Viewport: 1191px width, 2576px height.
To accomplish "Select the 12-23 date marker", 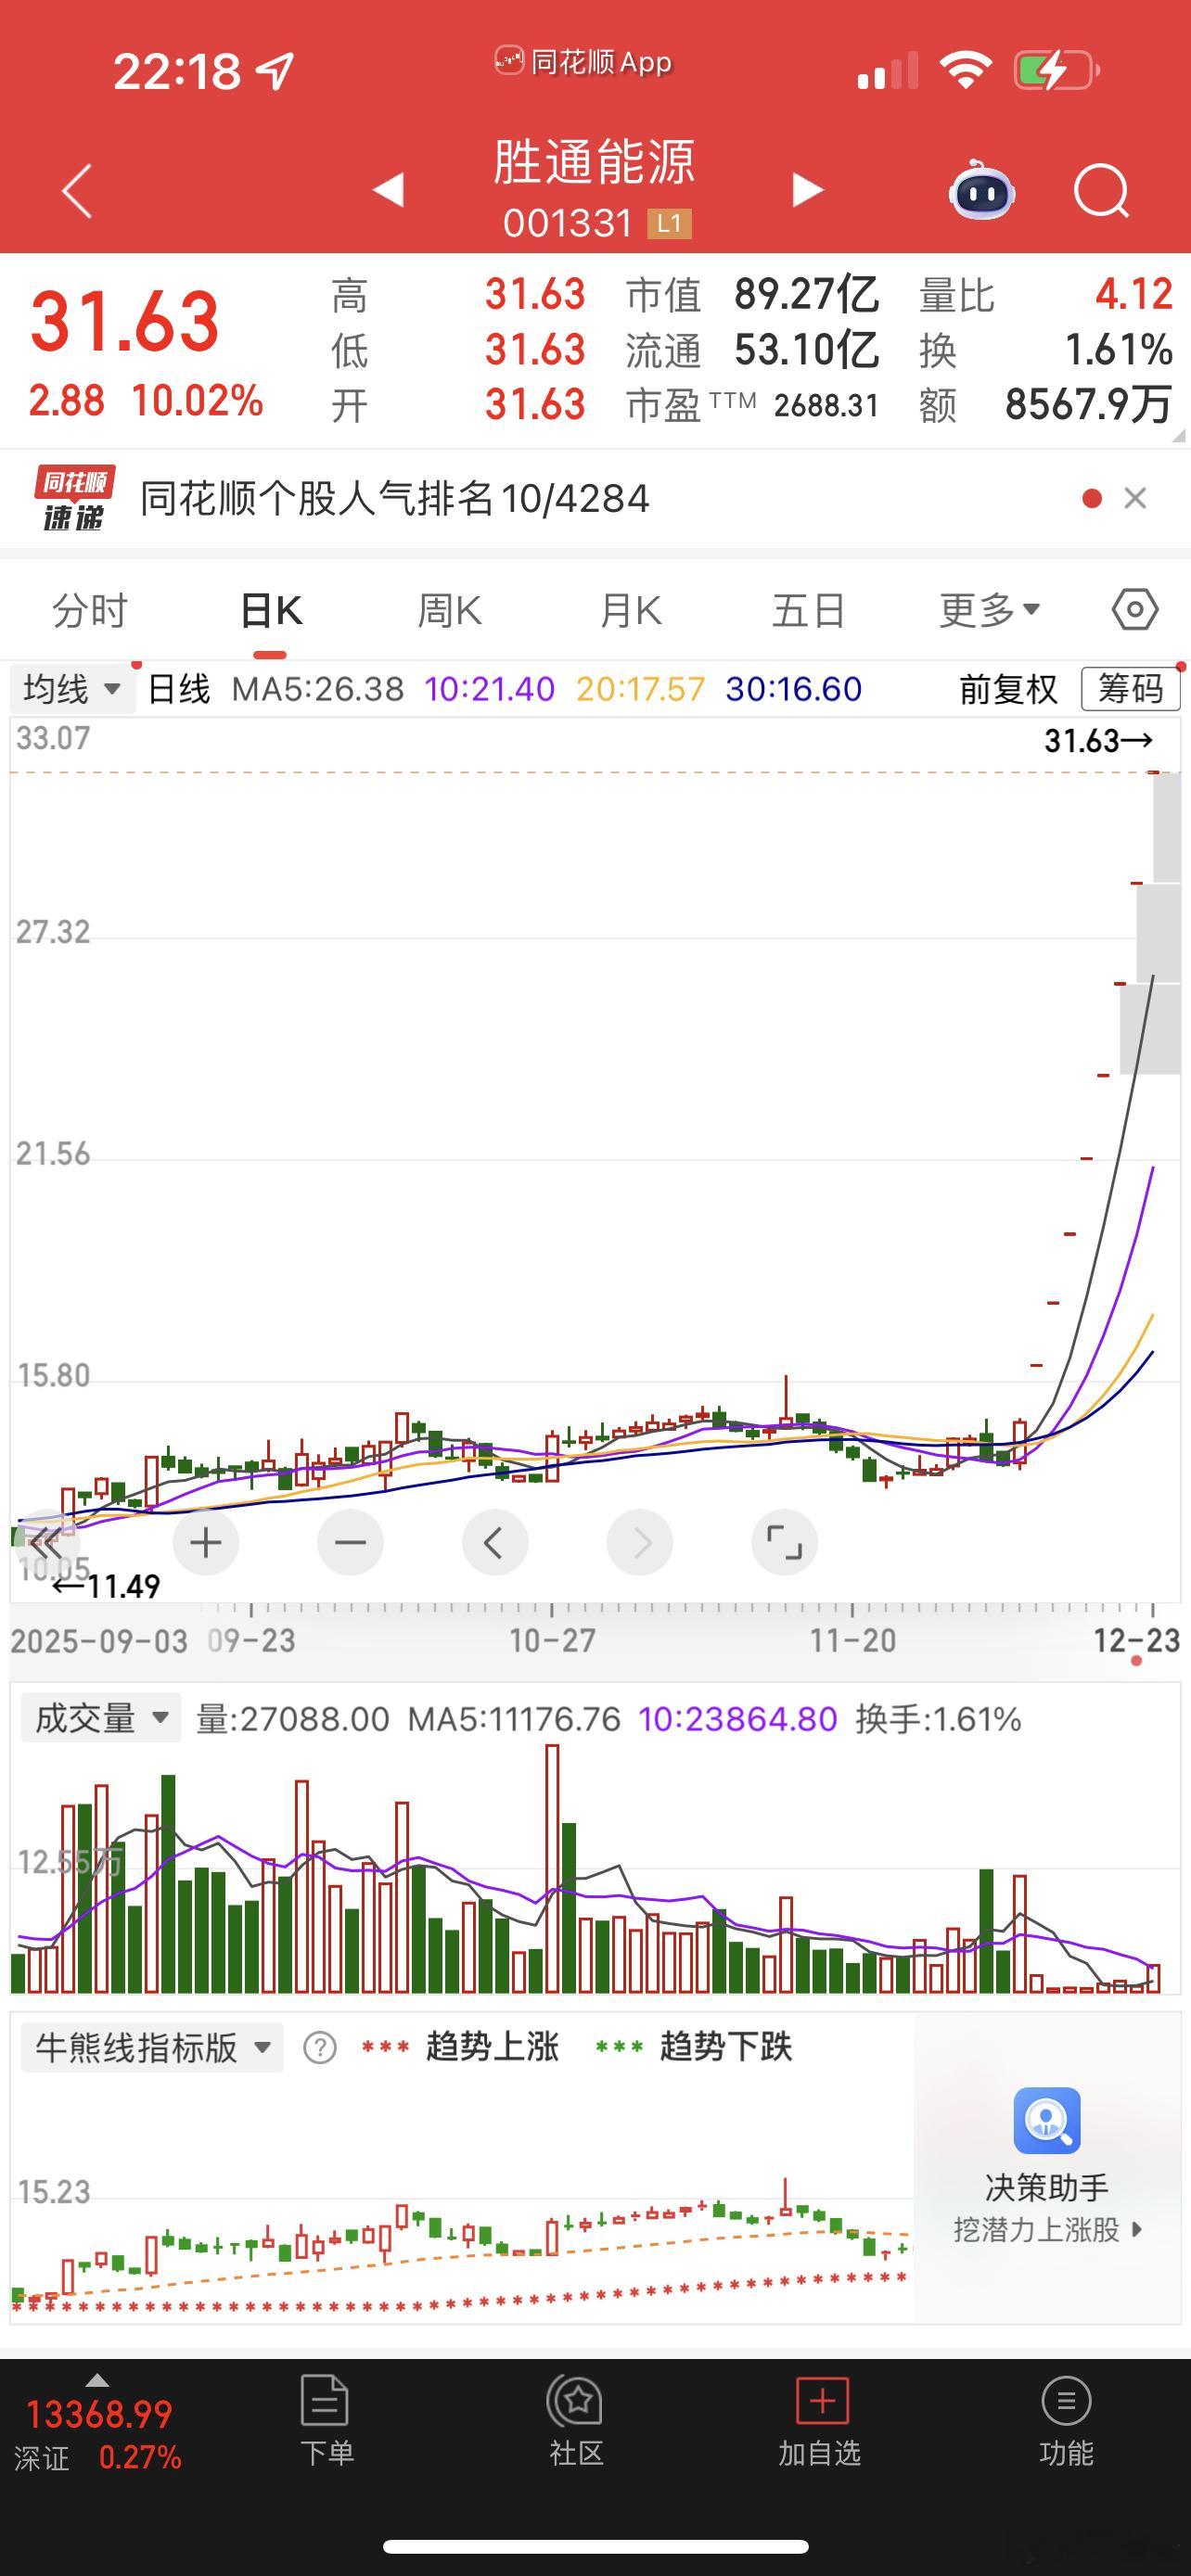I will coord(1137,1640).
